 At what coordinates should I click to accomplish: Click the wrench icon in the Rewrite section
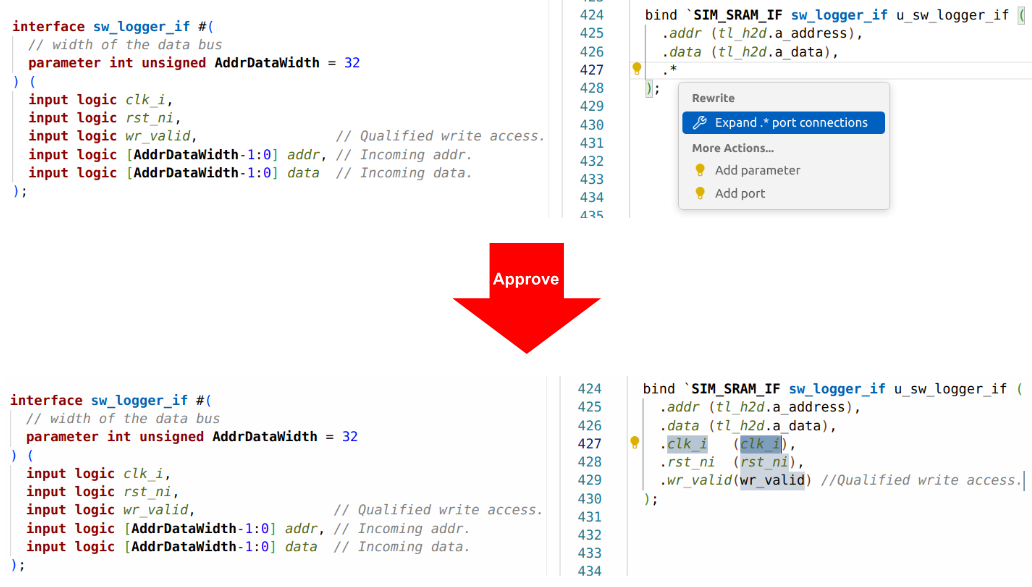pyautogui.click(x=700, y=123)
